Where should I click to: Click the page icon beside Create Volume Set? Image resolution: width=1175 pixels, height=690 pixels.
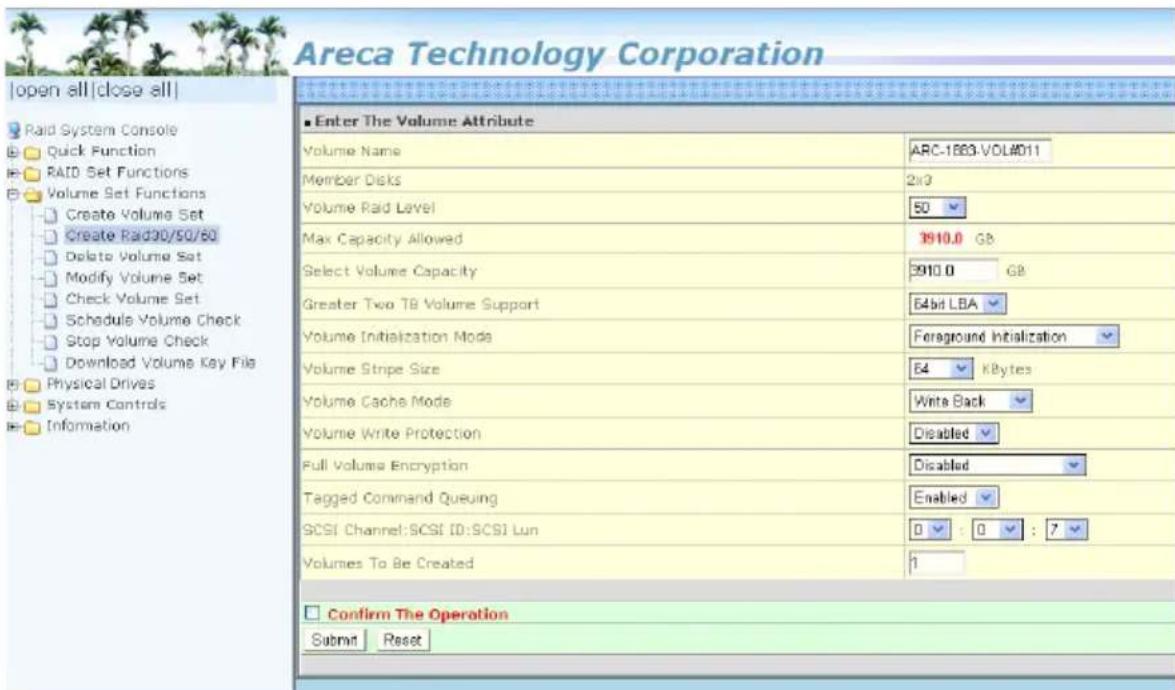click(x=50, y=216)
